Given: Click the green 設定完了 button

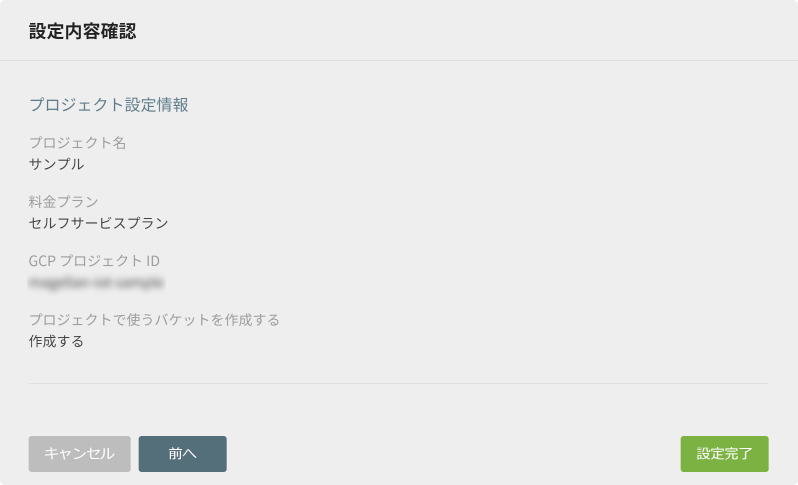Looking at the screenshot, I should tap(724, 453).
